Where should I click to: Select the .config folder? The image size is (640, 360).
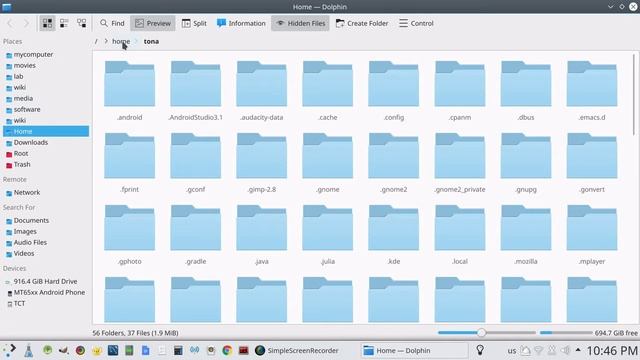click(x=394, y=91)
